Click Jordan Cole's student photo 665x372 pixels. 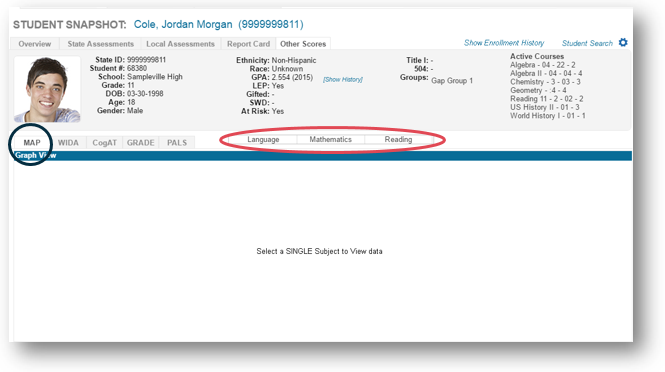pyautogui.click(x=47, y=90)
